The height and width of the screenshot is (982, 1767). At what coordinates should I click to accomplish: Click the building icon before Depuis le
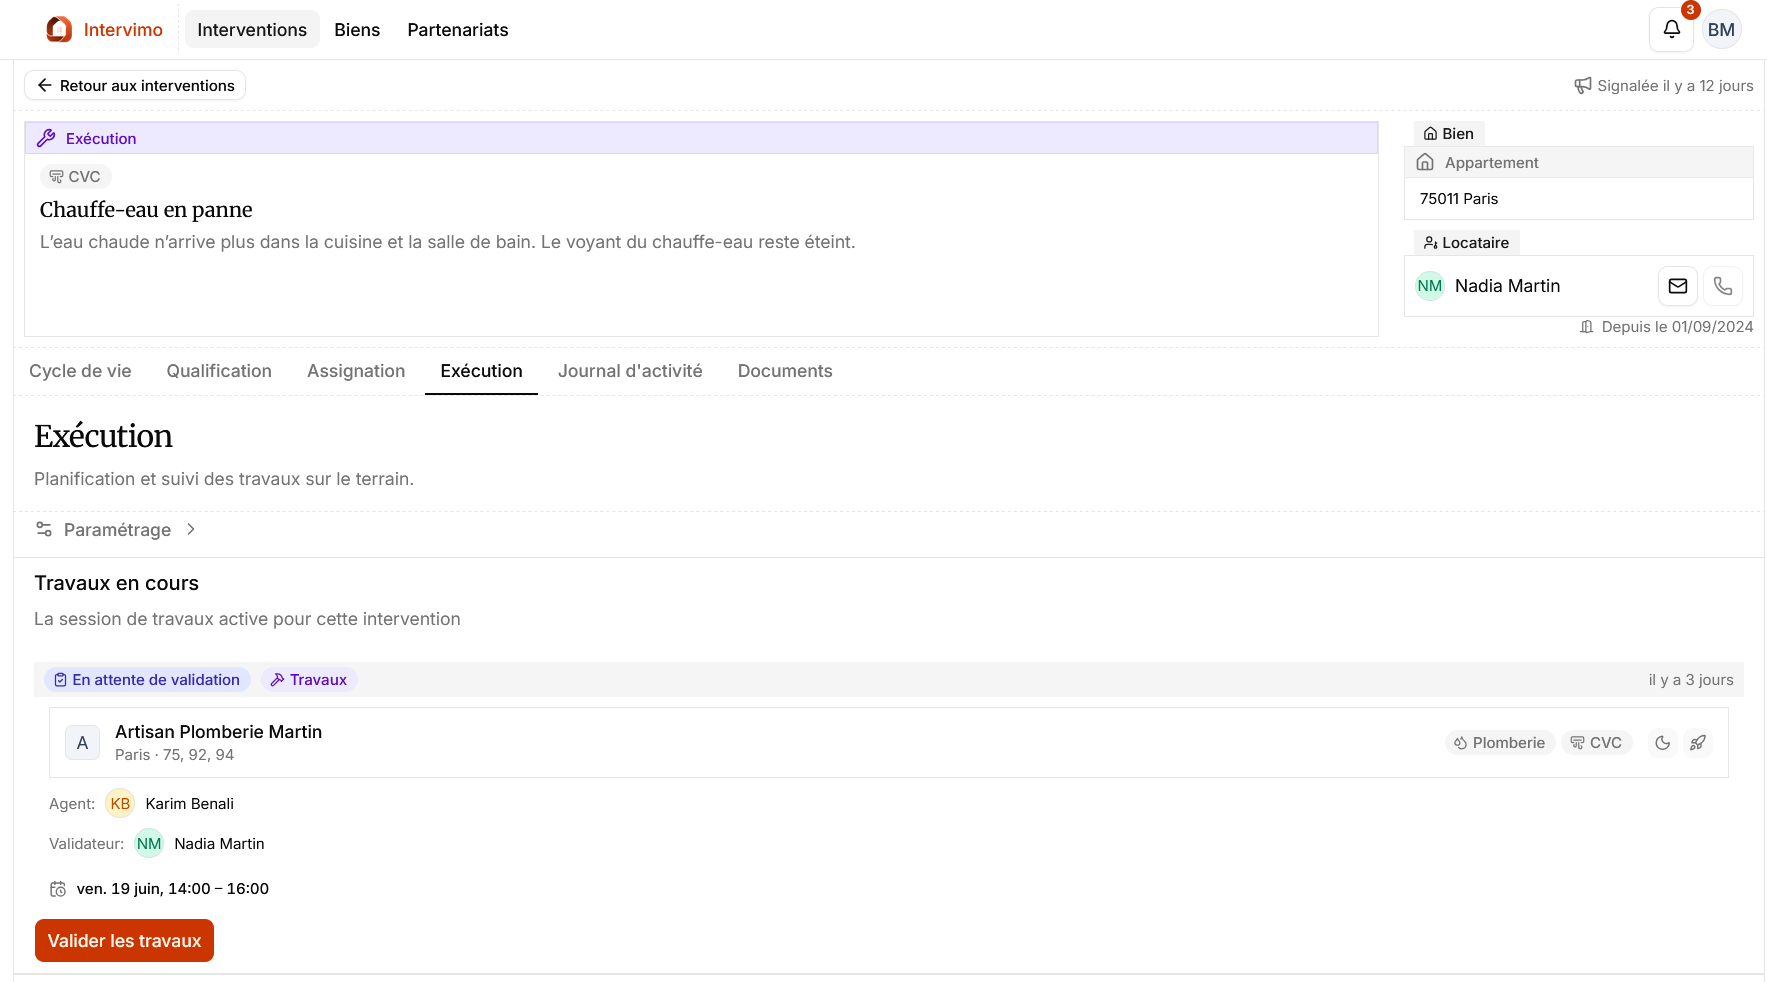tap(1586, 327)
